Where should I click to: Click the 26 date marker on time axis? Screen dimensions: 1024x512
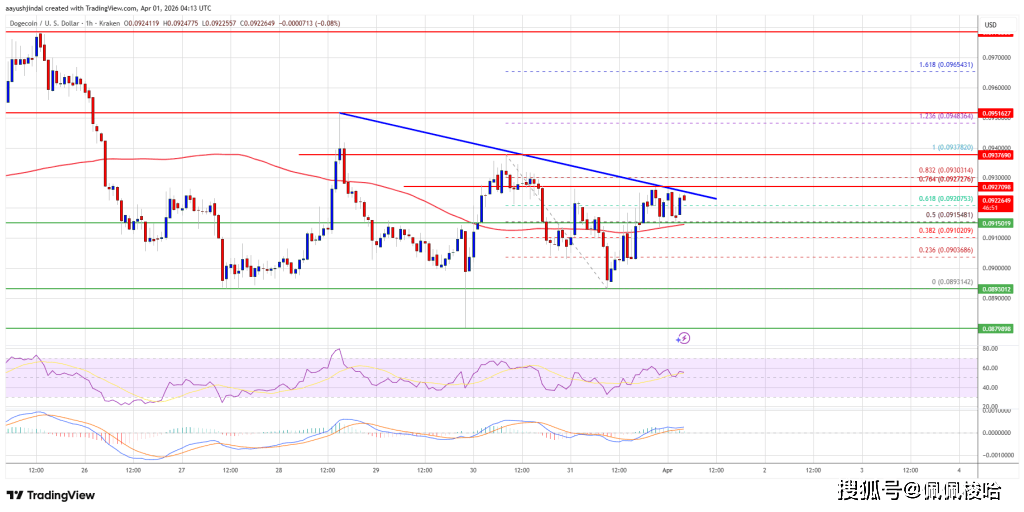click(x=84, y=468)
